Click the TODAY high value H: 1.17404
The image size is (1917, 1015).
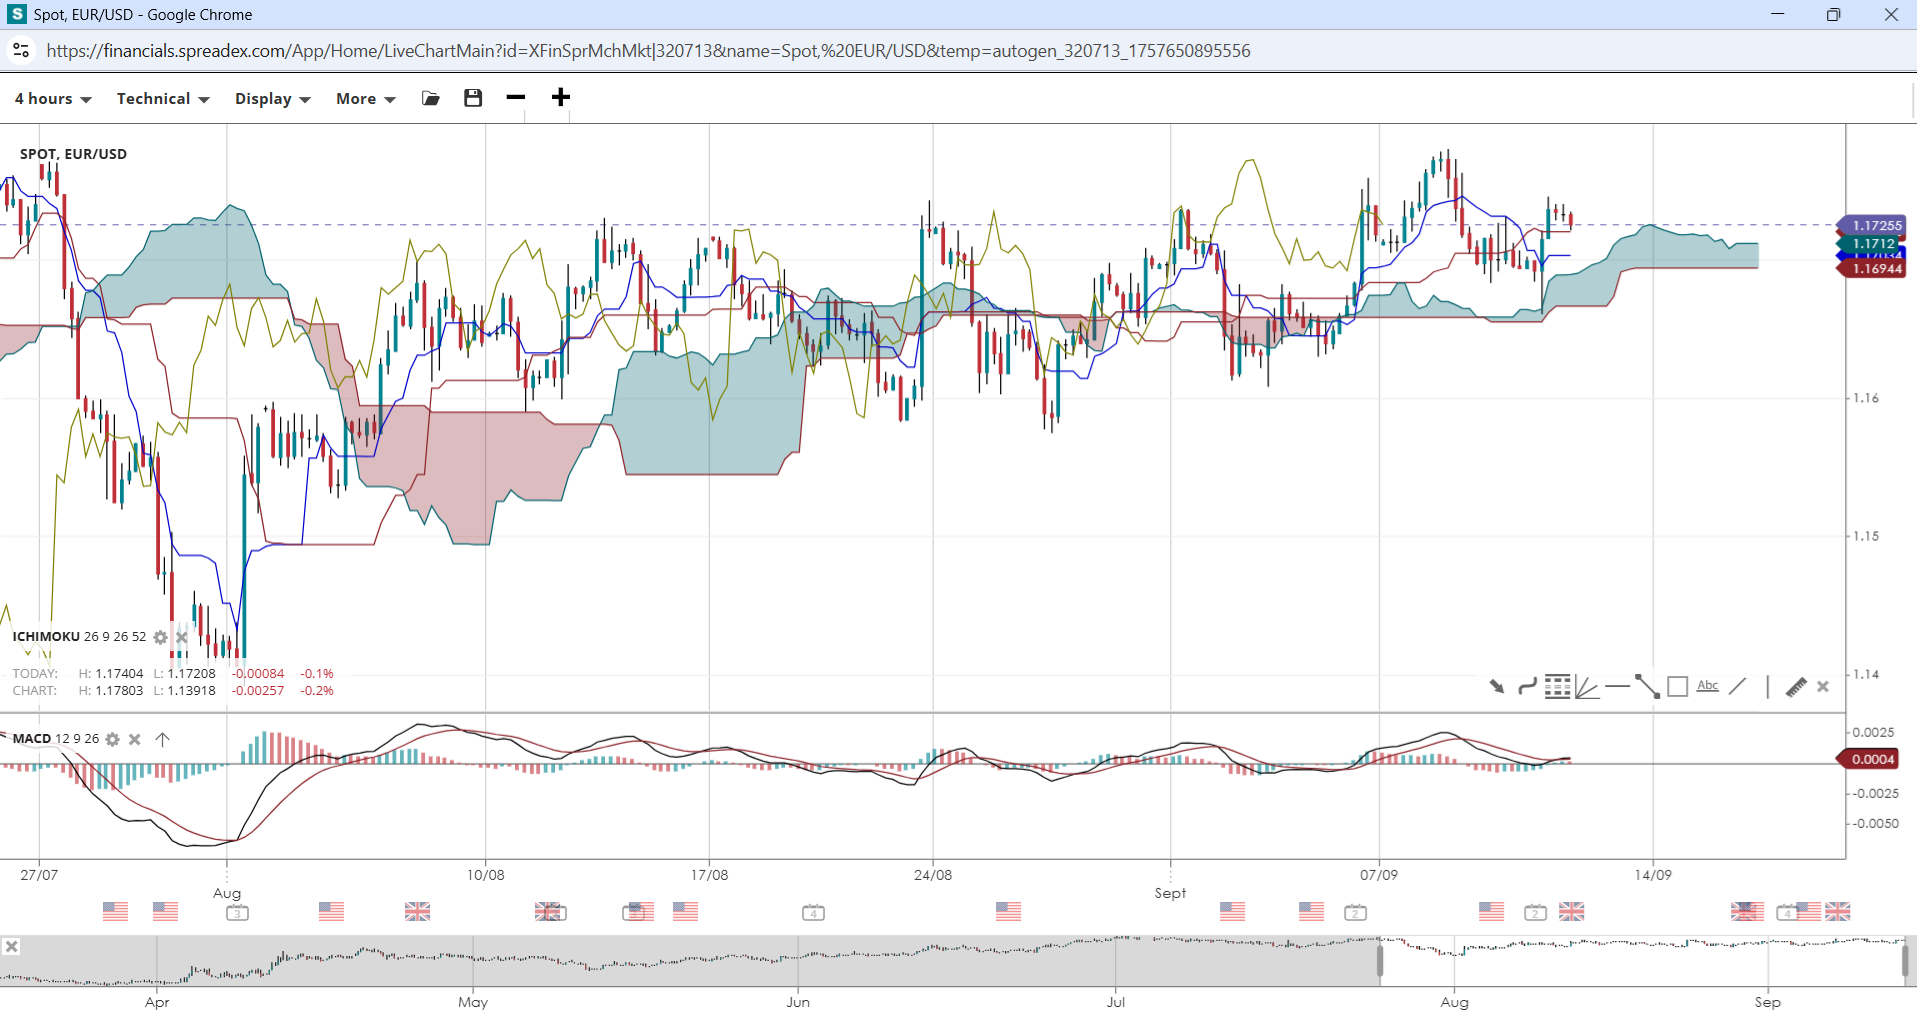click(111, 674)
